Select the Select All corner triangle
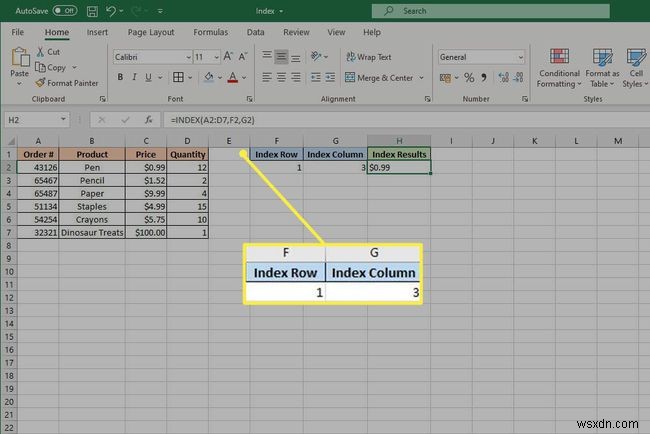This screenshot has width=650, height=434. [10, 141]
